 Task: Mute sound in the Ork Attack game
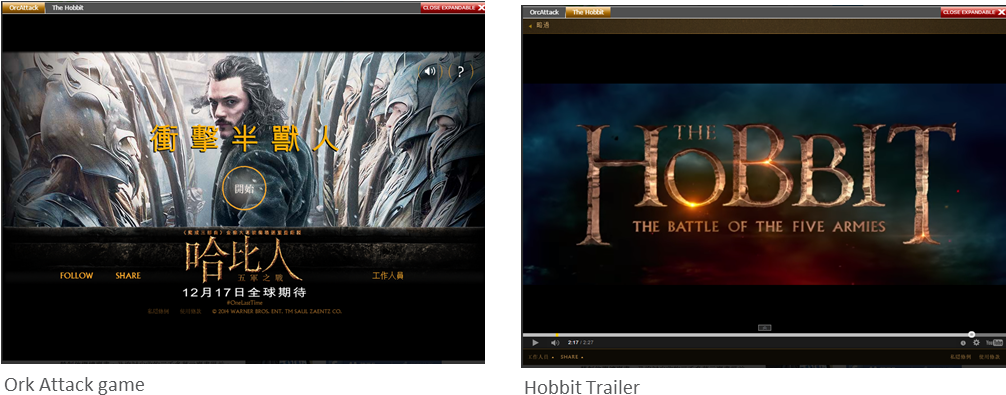tap(430, 71)
